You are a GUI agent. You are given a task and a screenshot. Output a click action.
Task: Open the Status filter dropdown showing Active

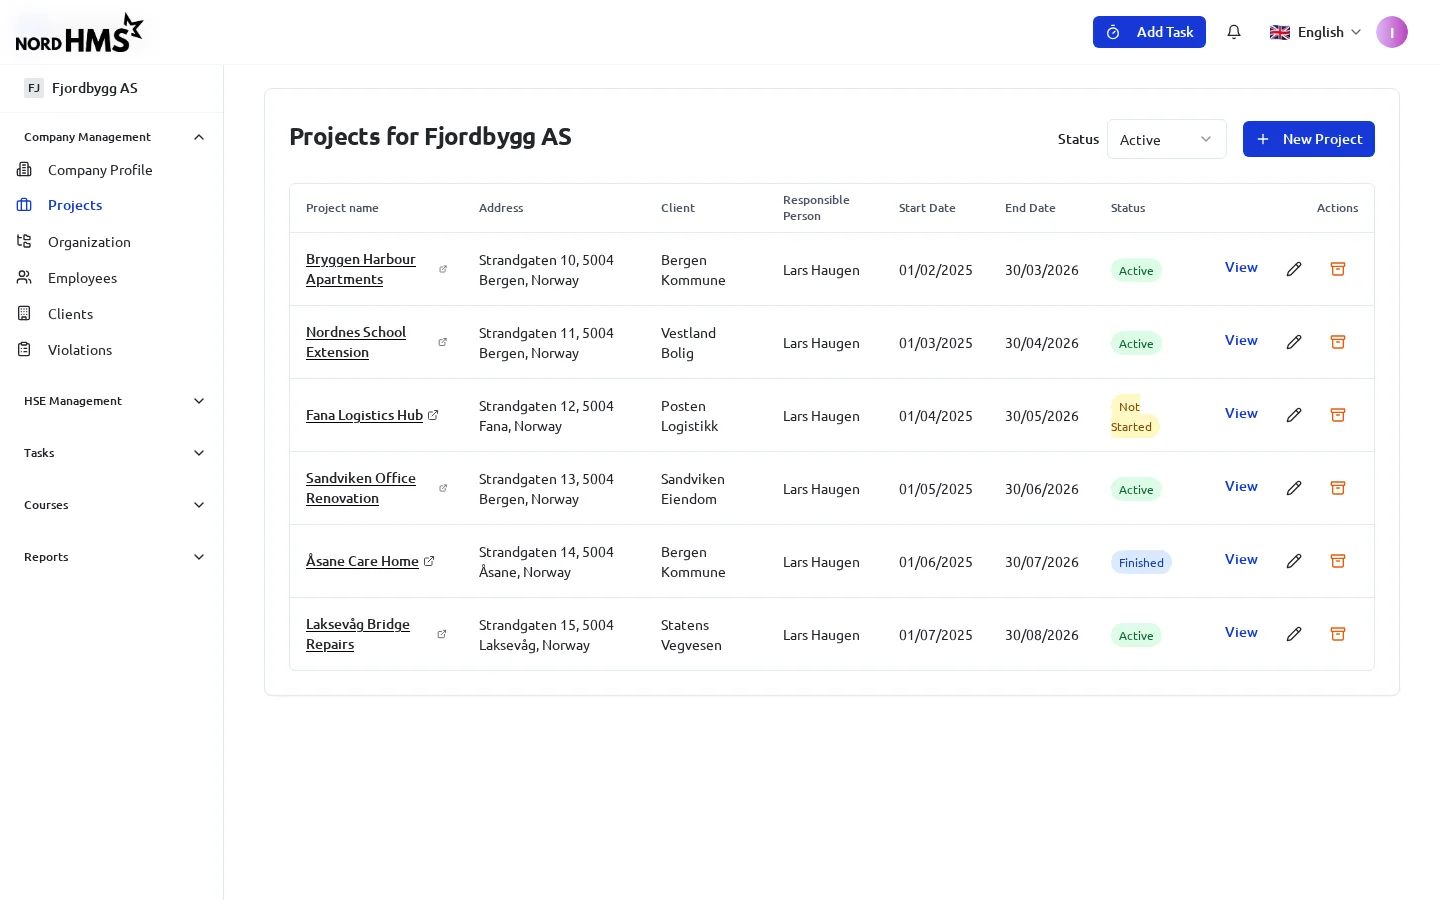pos(1166,140)
